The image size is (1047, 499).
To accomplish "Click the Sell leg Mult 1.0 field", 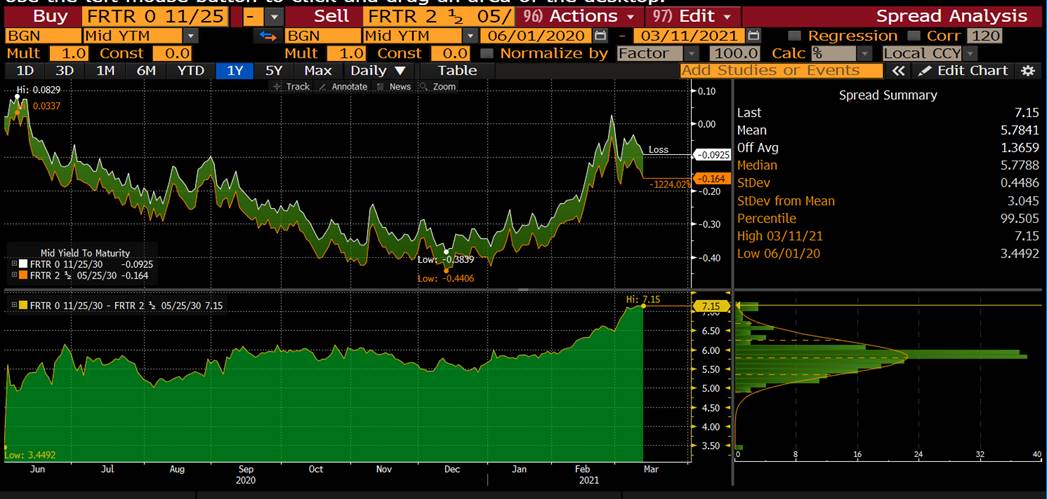I will coord(346,53).
